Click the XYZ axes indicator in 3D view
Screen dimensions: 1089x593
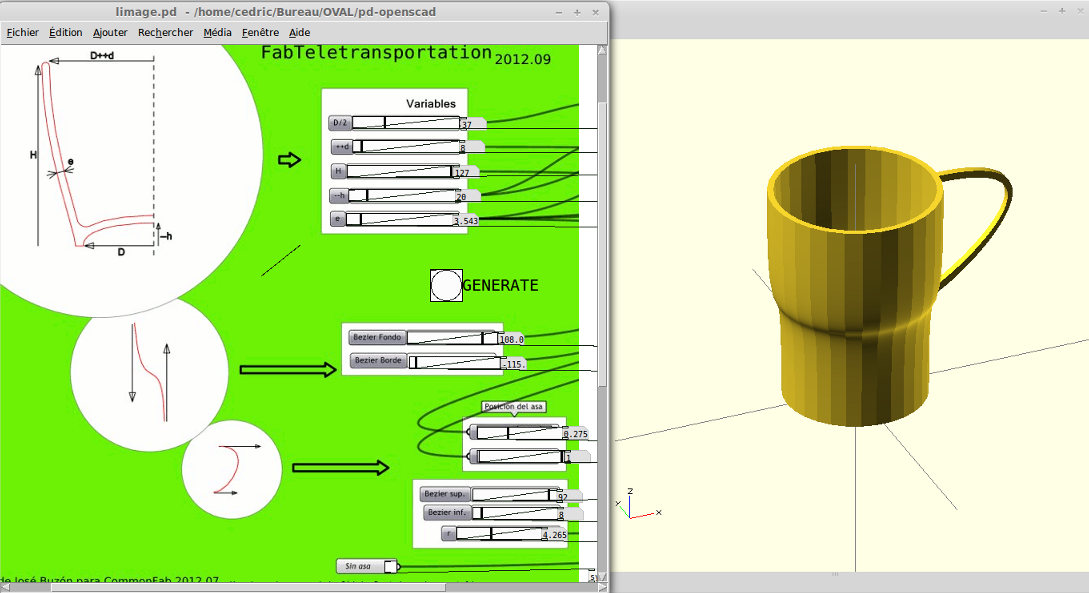point(635,509)
